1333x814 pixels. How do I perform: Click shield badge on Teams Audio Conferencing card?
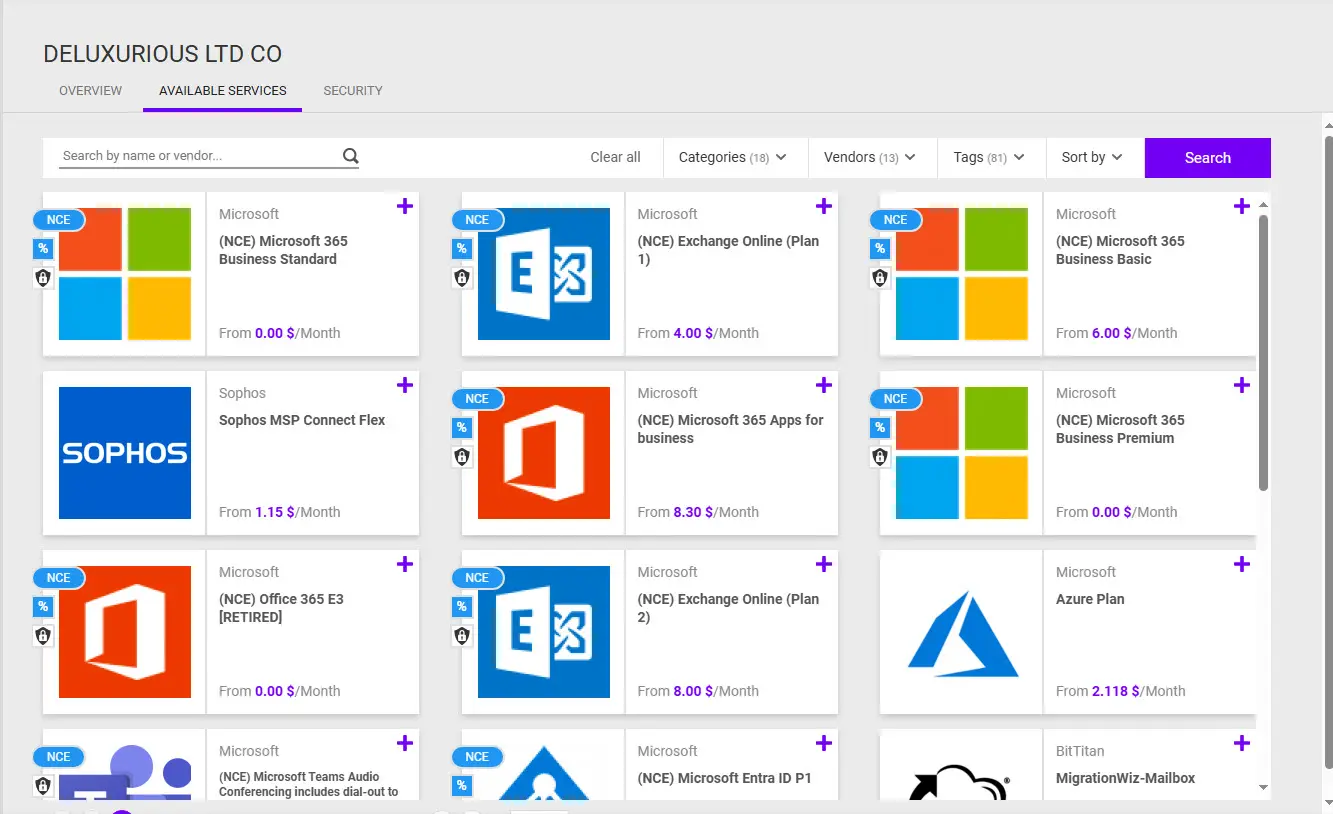point(43,786)
